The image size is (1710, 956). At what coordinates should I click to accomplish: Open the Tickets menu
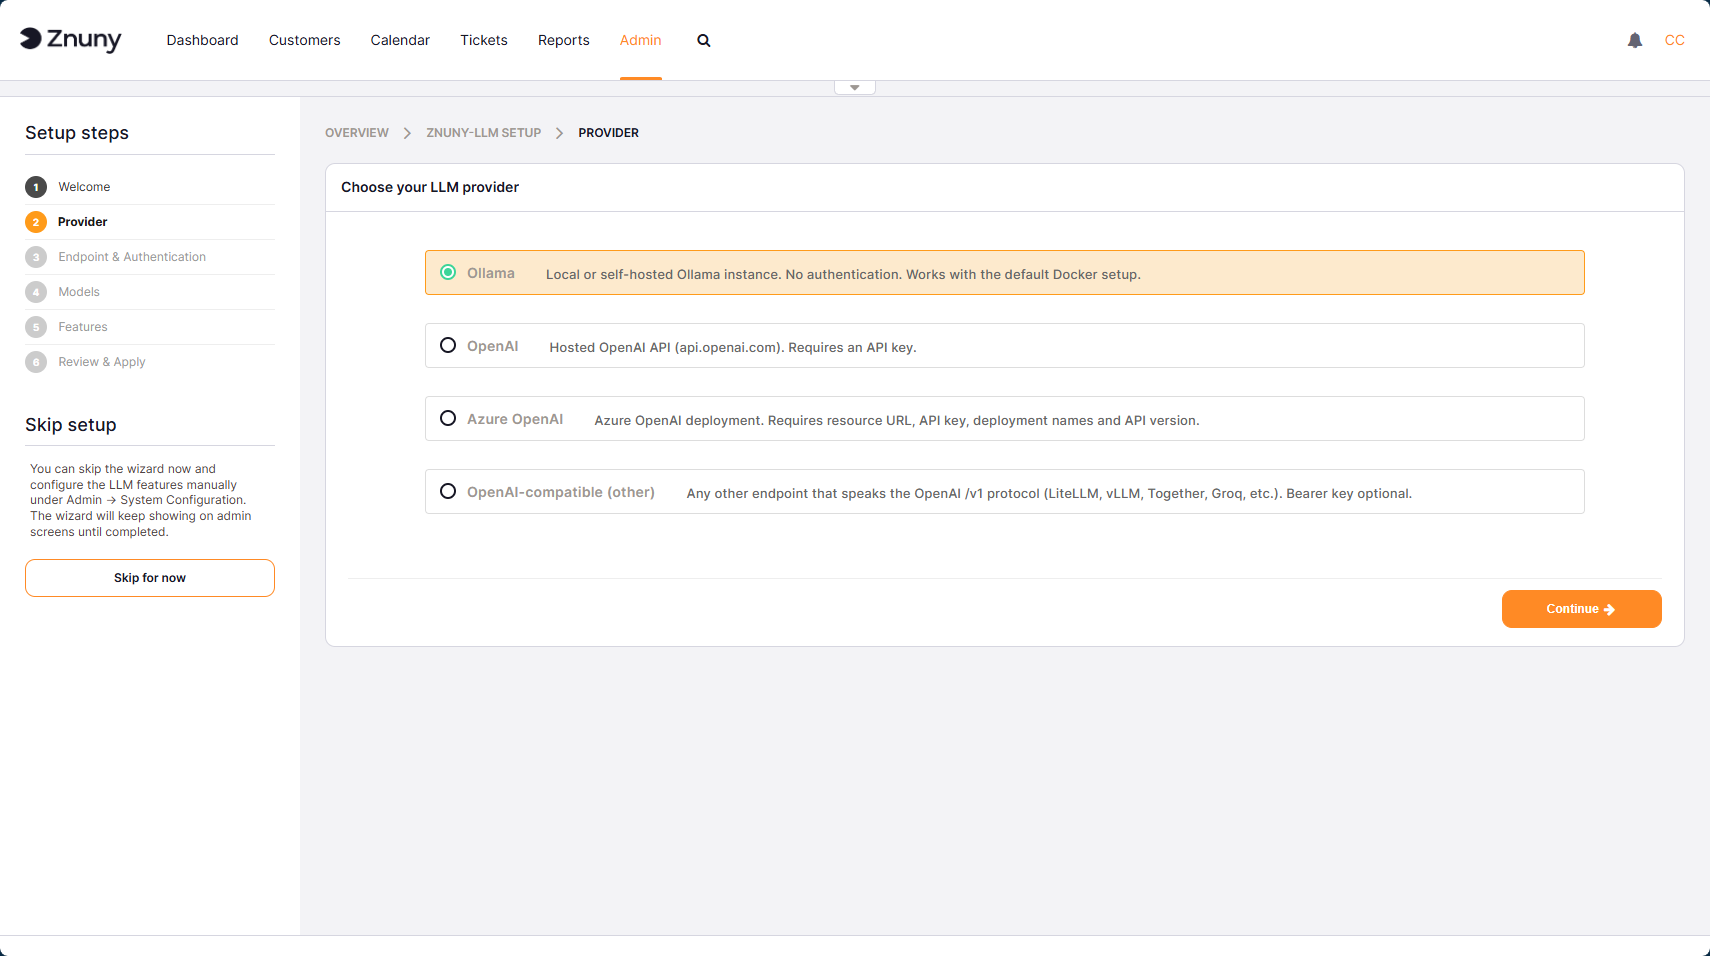point(484,40)
